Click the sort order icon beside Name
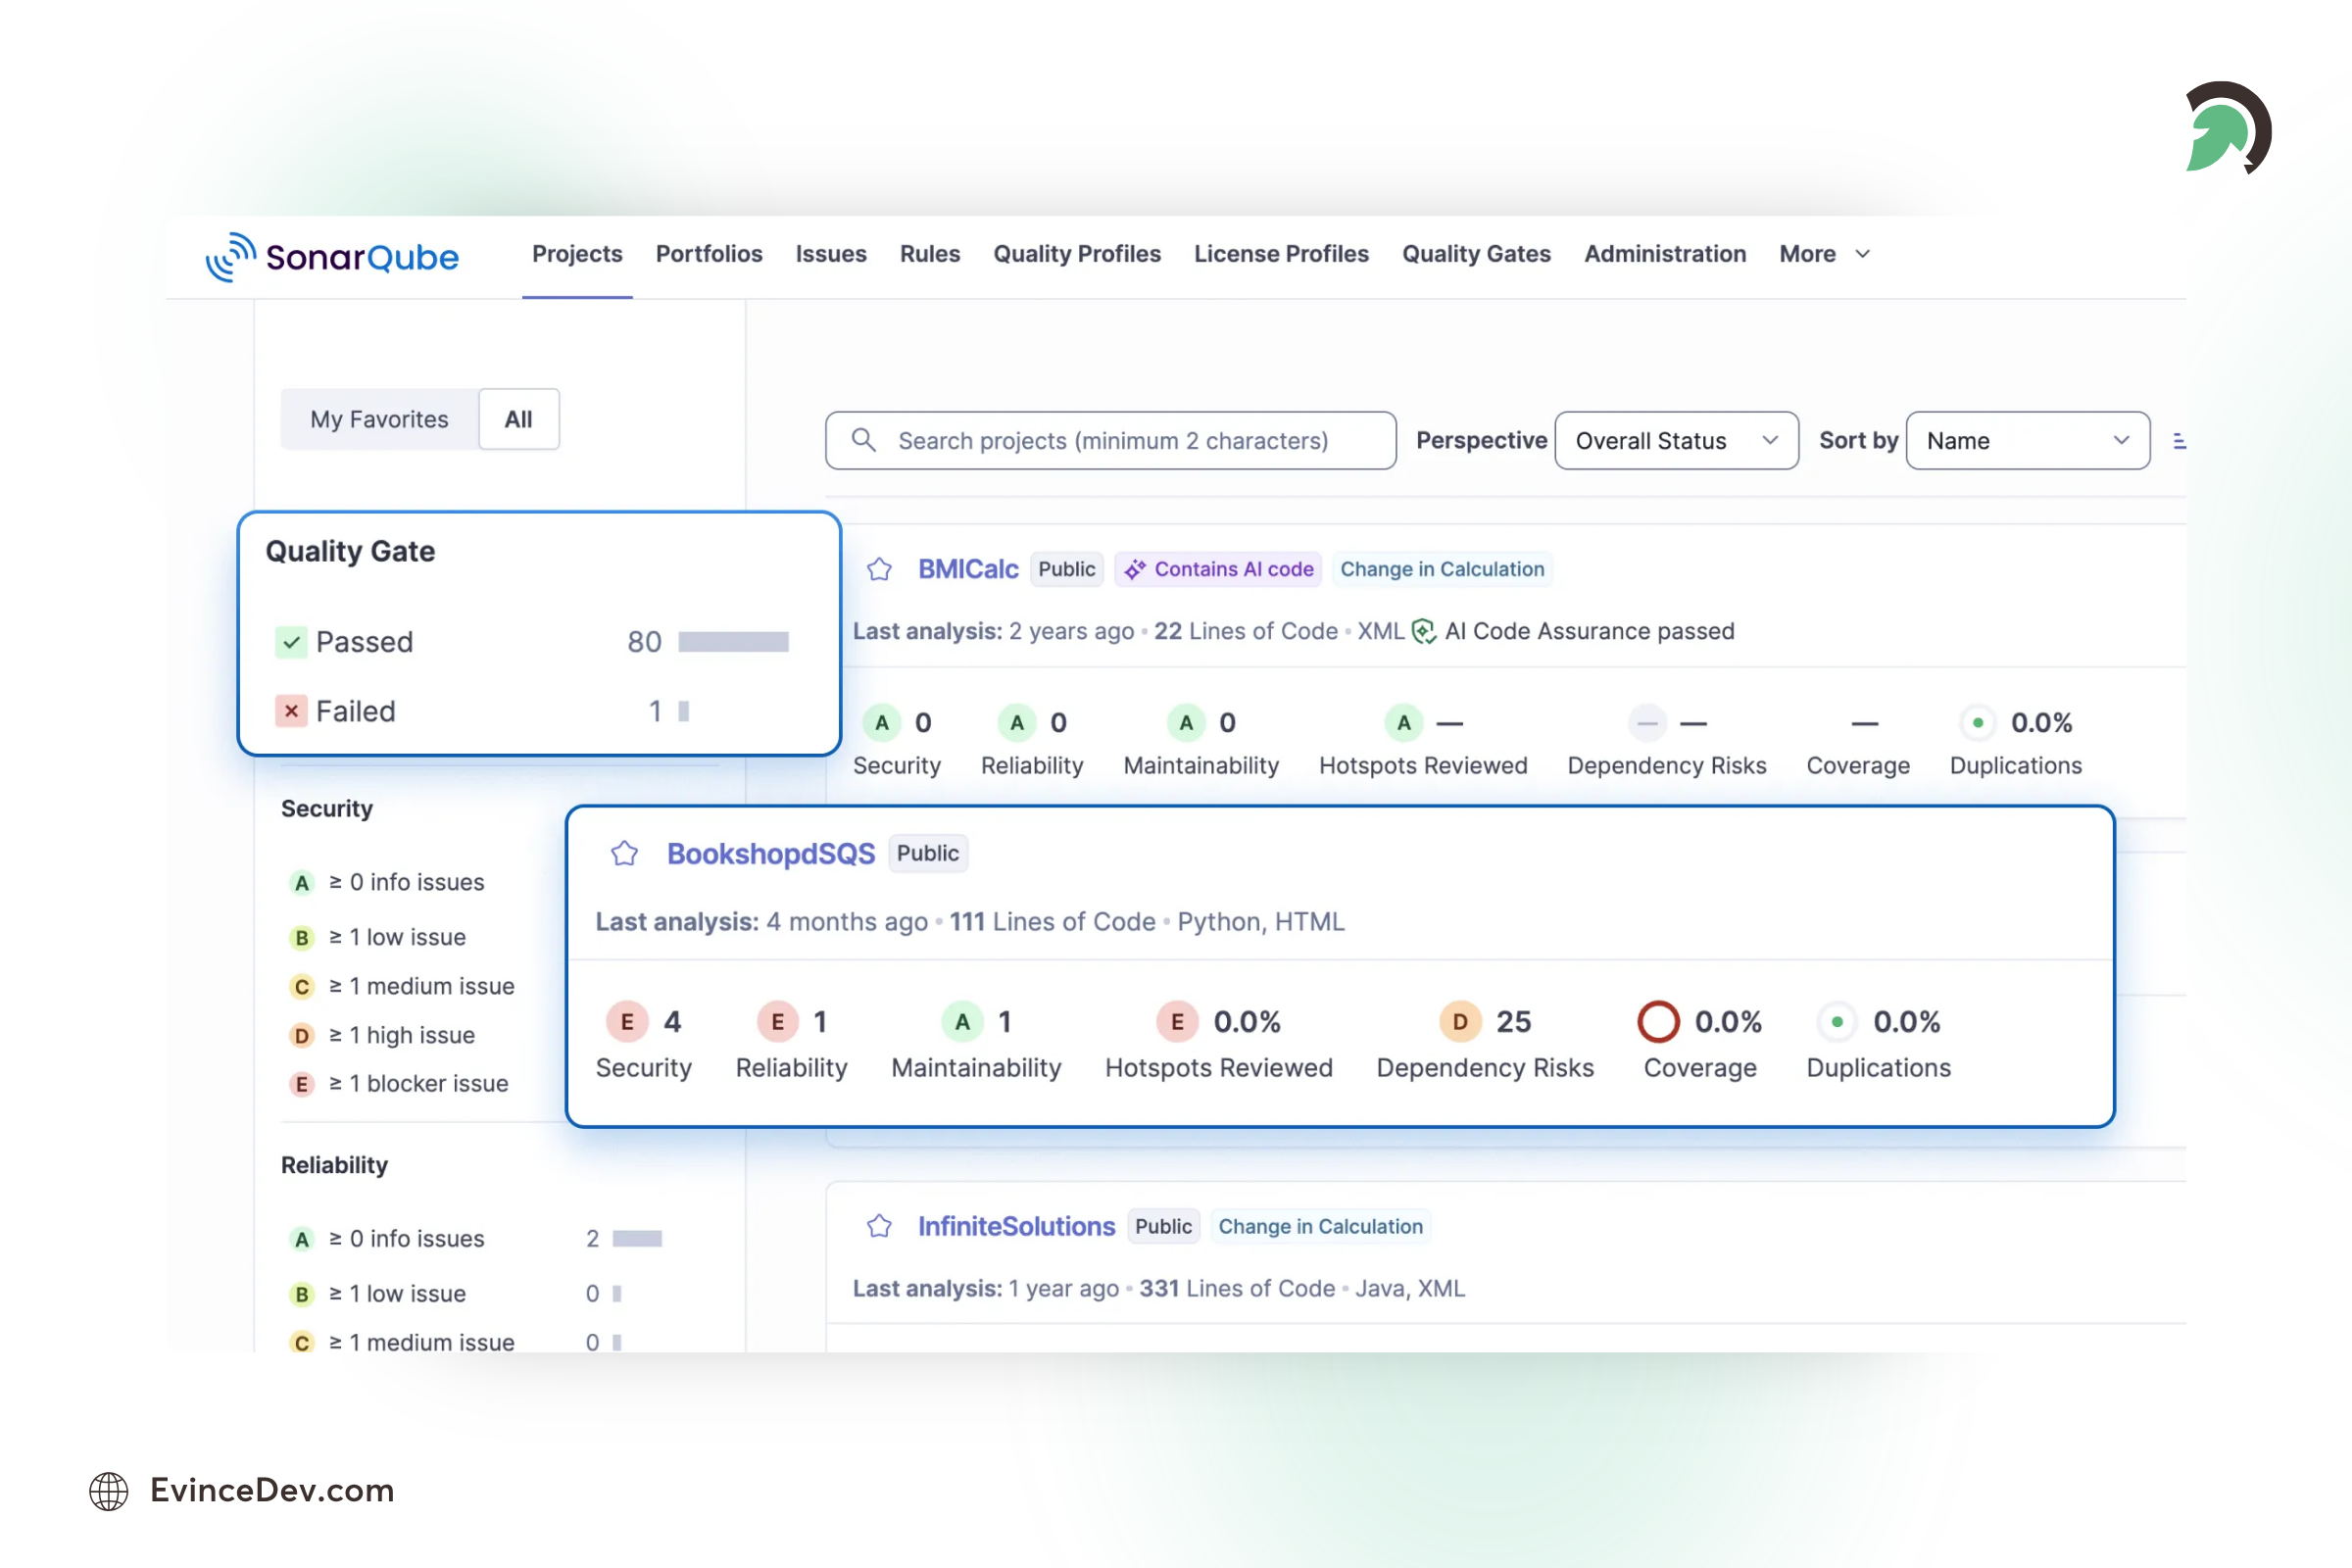This screenshot has width=2352, height=1568. click(2179, 441)
